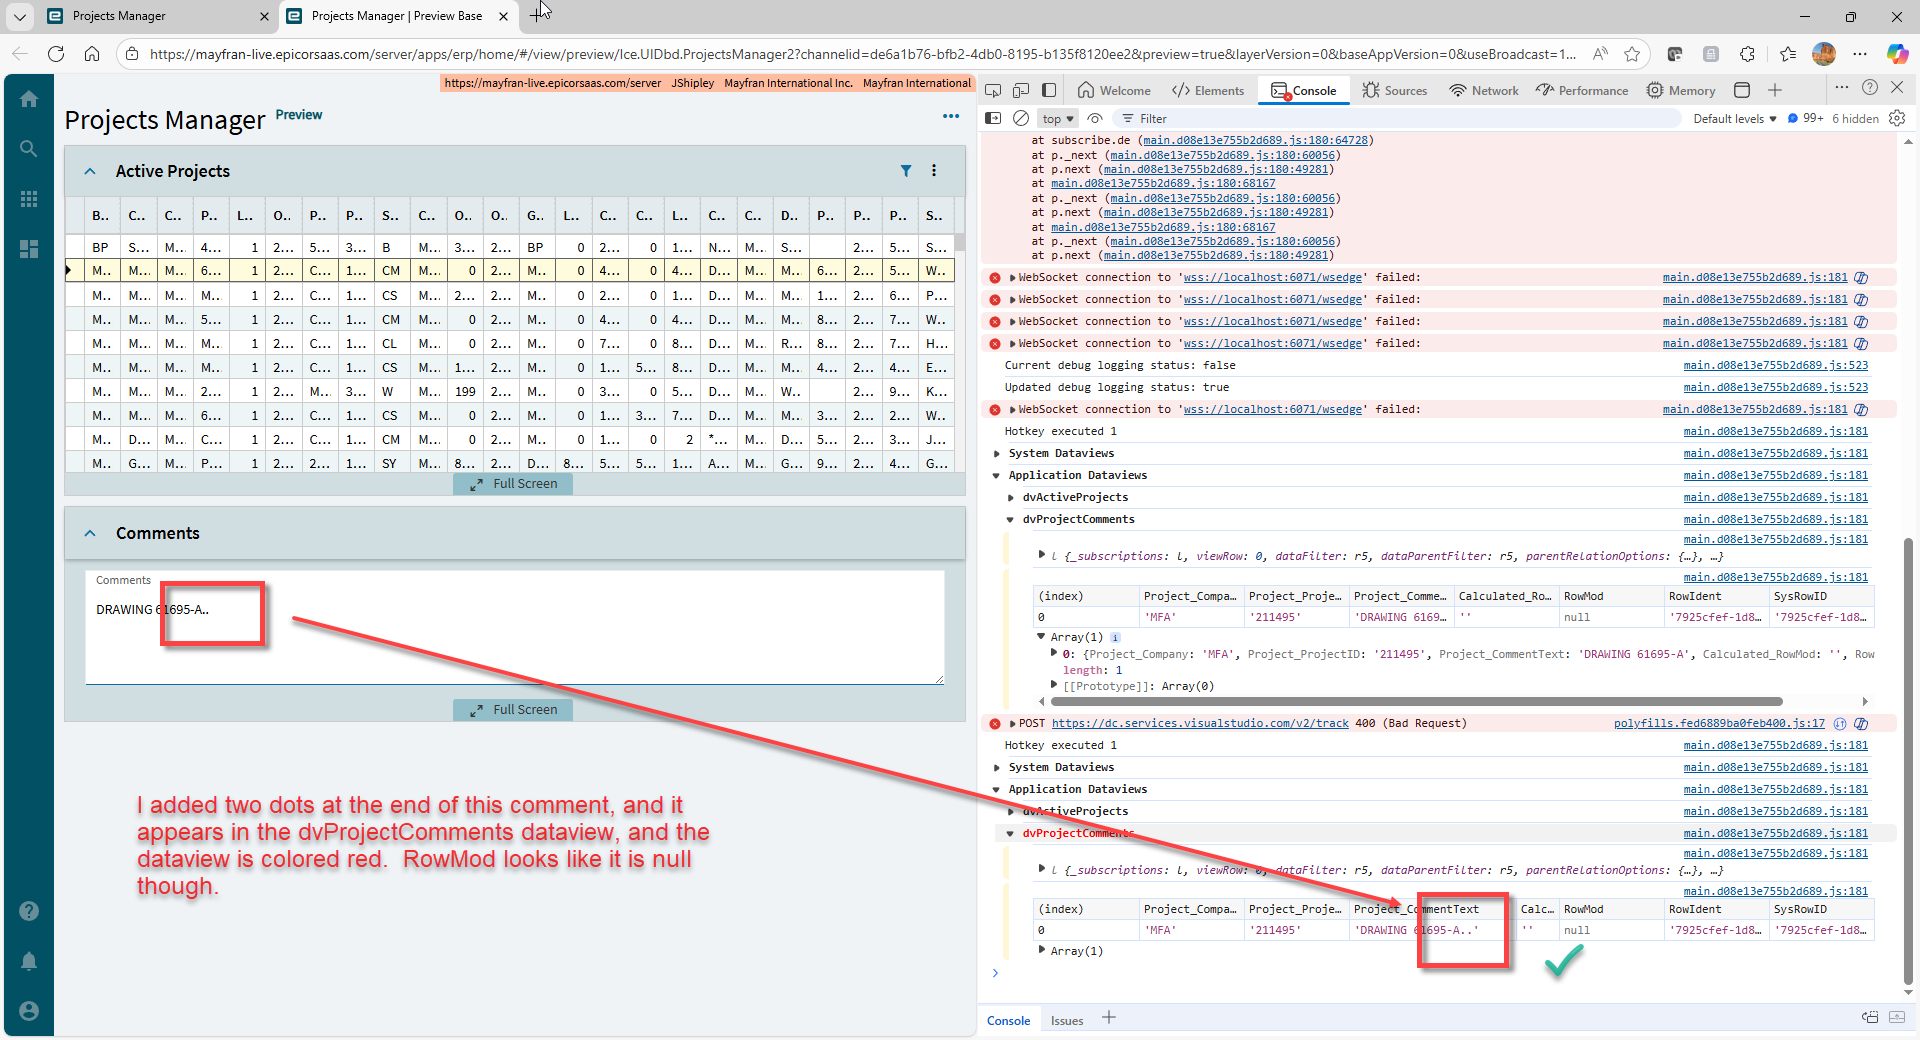Collapse the first Array(1) table output

(1041, 637)
